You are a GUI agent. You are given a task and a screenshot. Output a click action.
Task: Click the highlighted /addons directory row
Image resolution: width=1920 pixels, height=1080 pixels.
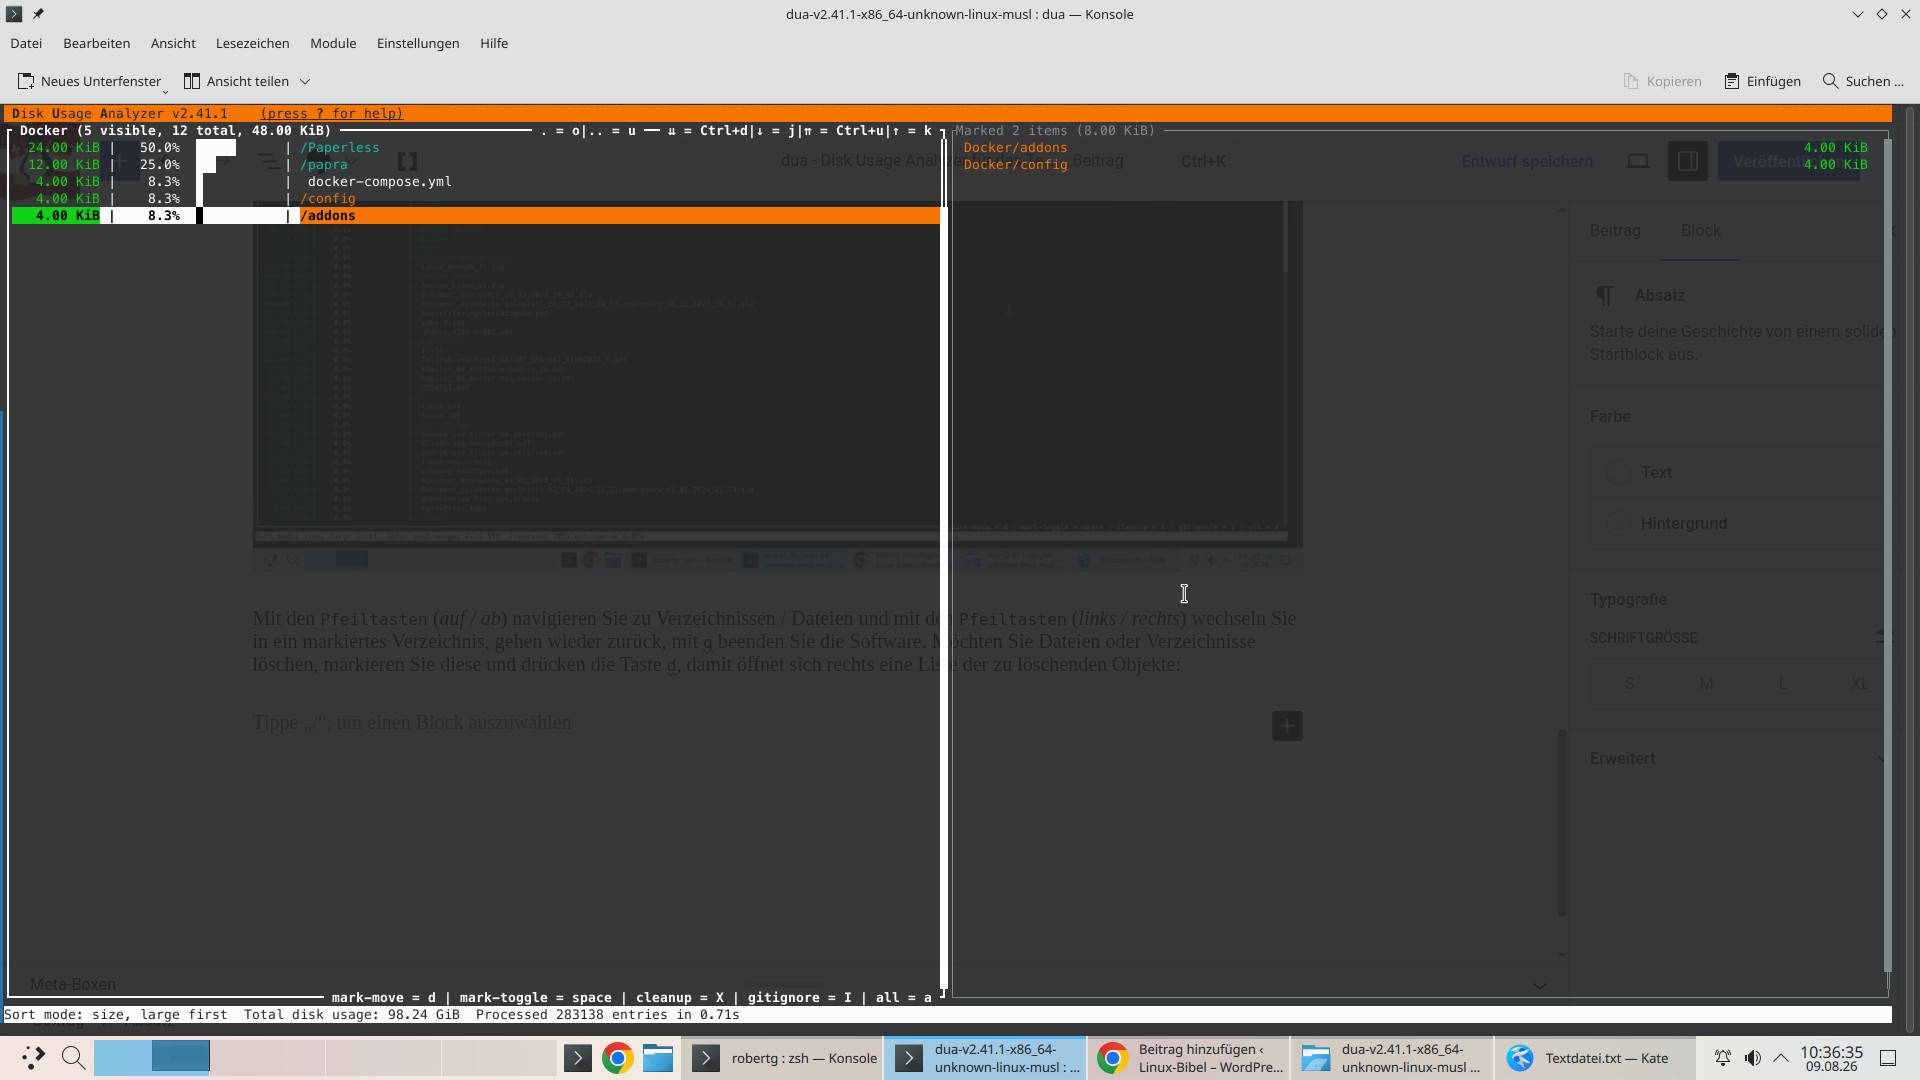[x=476, y=216]
